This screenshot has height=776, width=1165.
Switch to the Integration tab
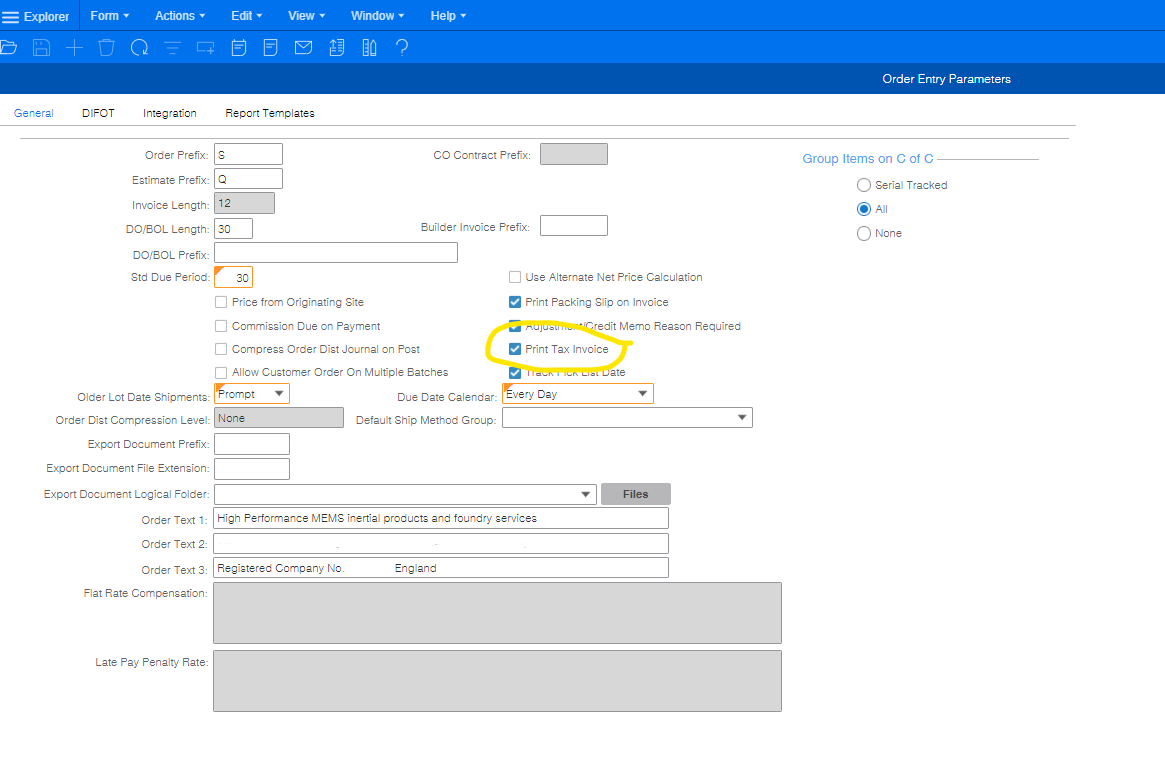[169, 113]
